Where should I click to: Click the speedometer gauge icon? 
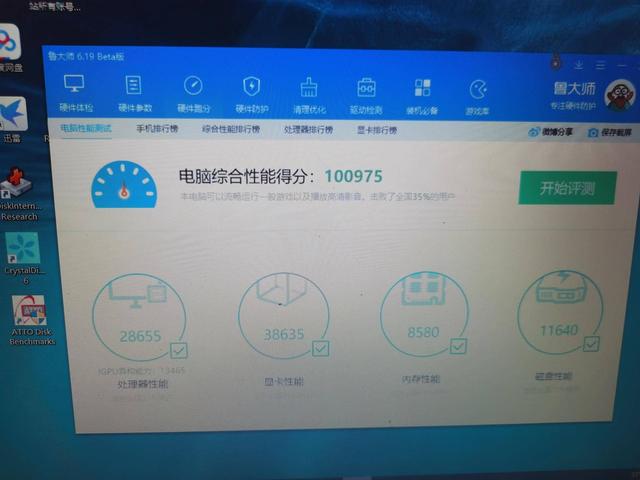(x=124, y=184)
